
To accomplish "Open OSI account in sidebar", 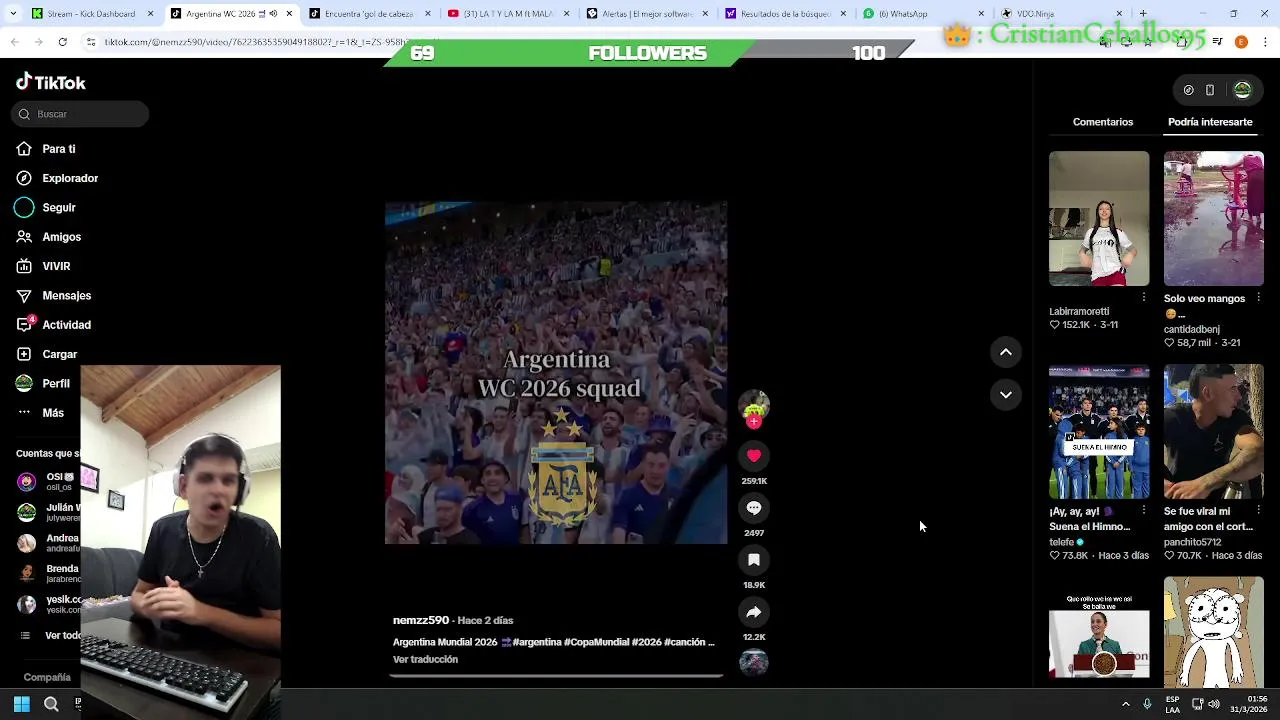I will click(x=48, y=481).
